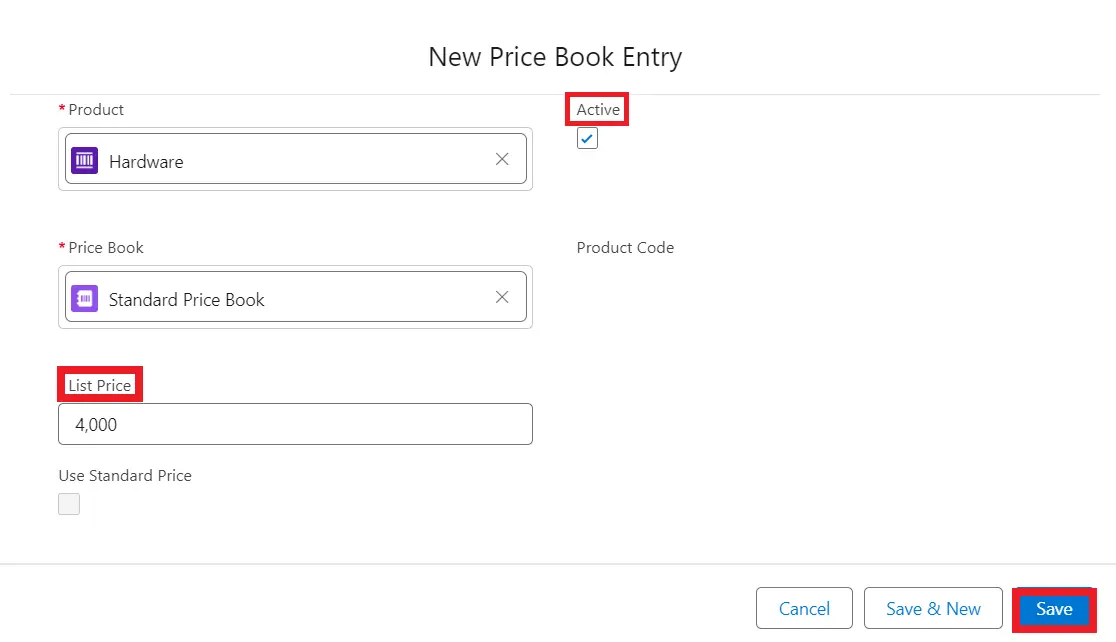Click the List Price label
Viewport: 1116px width, 642px height.
(100, 385)
